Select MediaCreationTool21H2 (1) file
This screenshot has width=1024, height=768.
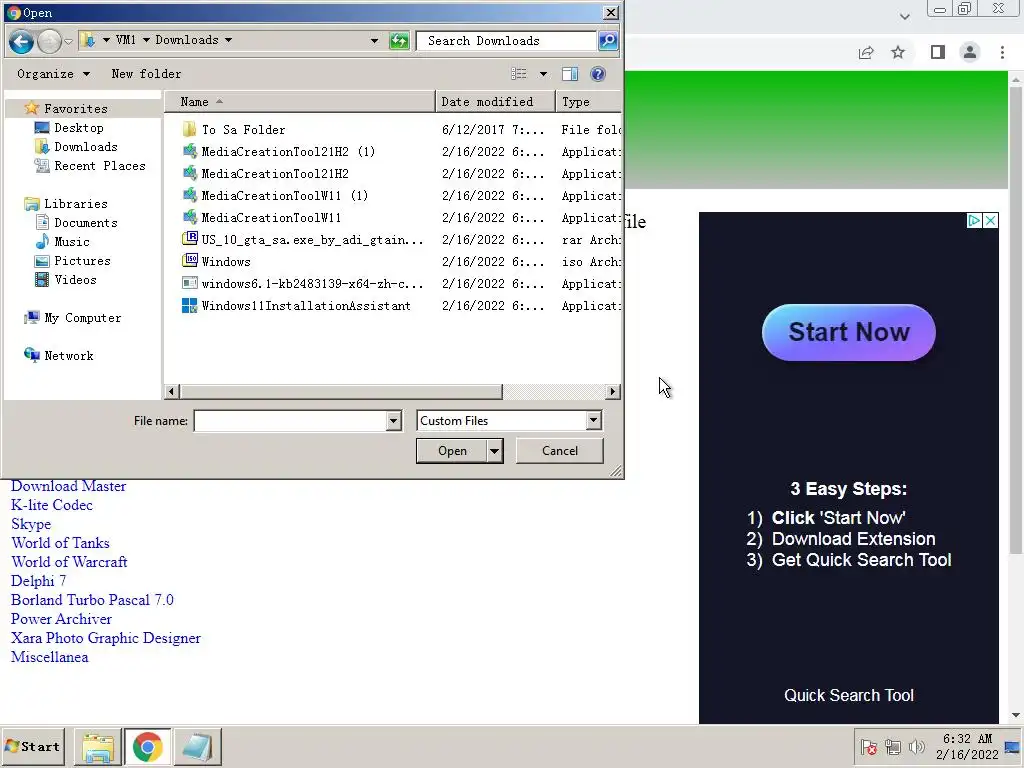click(288, 152)
